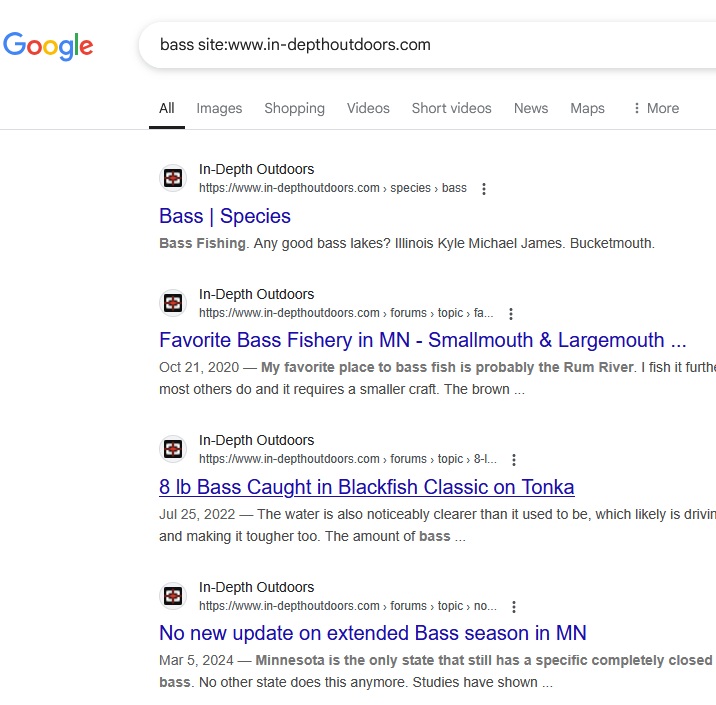The width and height of the screenshot is (716, 705).
Task: Open 8 lb Bass Caught in Blackfish Classic link
Action: click(367, 487)
